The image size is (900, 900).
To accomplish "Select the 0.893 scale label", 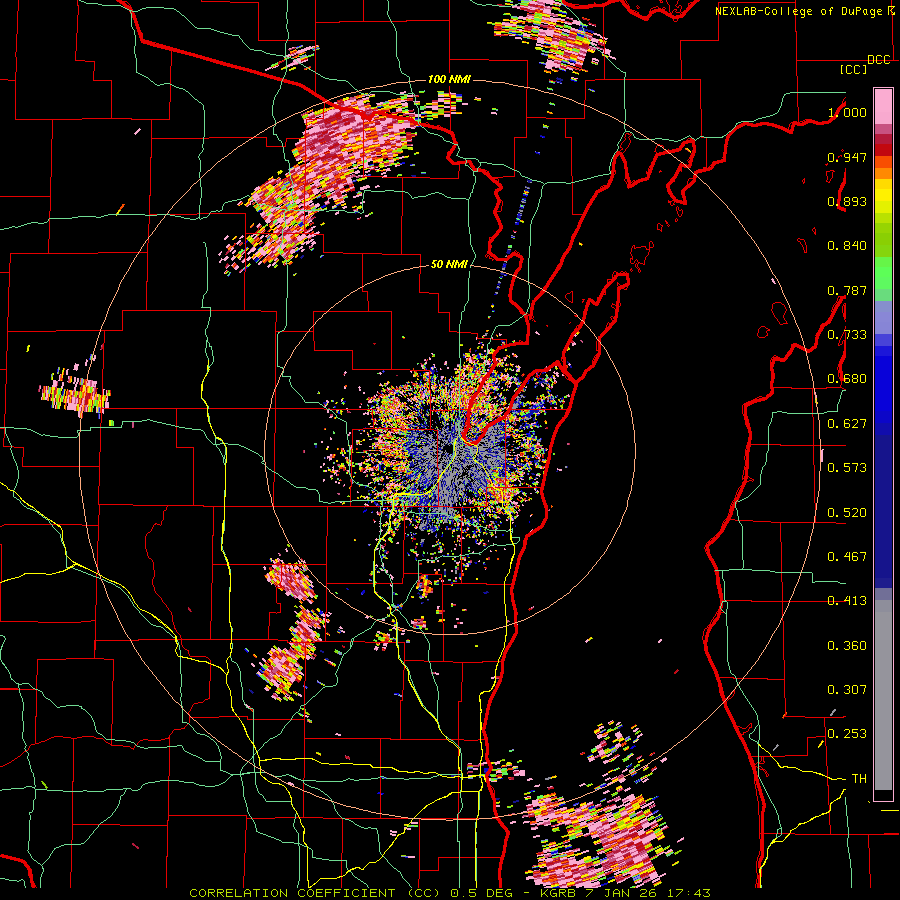I will click(x=847, y=201).
